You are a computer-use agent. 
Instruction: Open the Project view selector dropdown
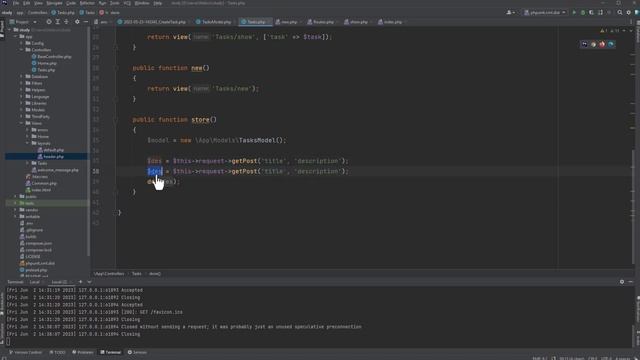23,22
